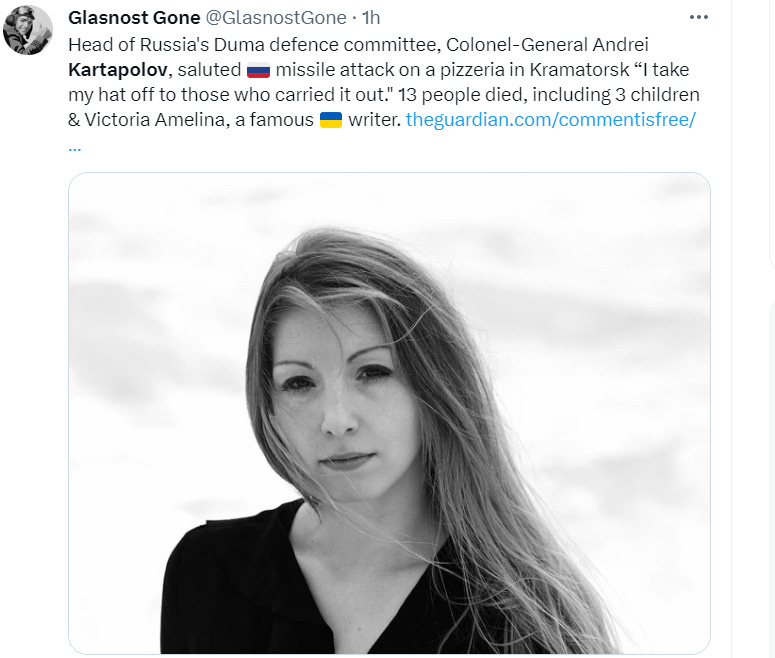This screenshot has height=658, width=775.
Task: Open the Glasnost Gone display name
Action: click(134, 18)
